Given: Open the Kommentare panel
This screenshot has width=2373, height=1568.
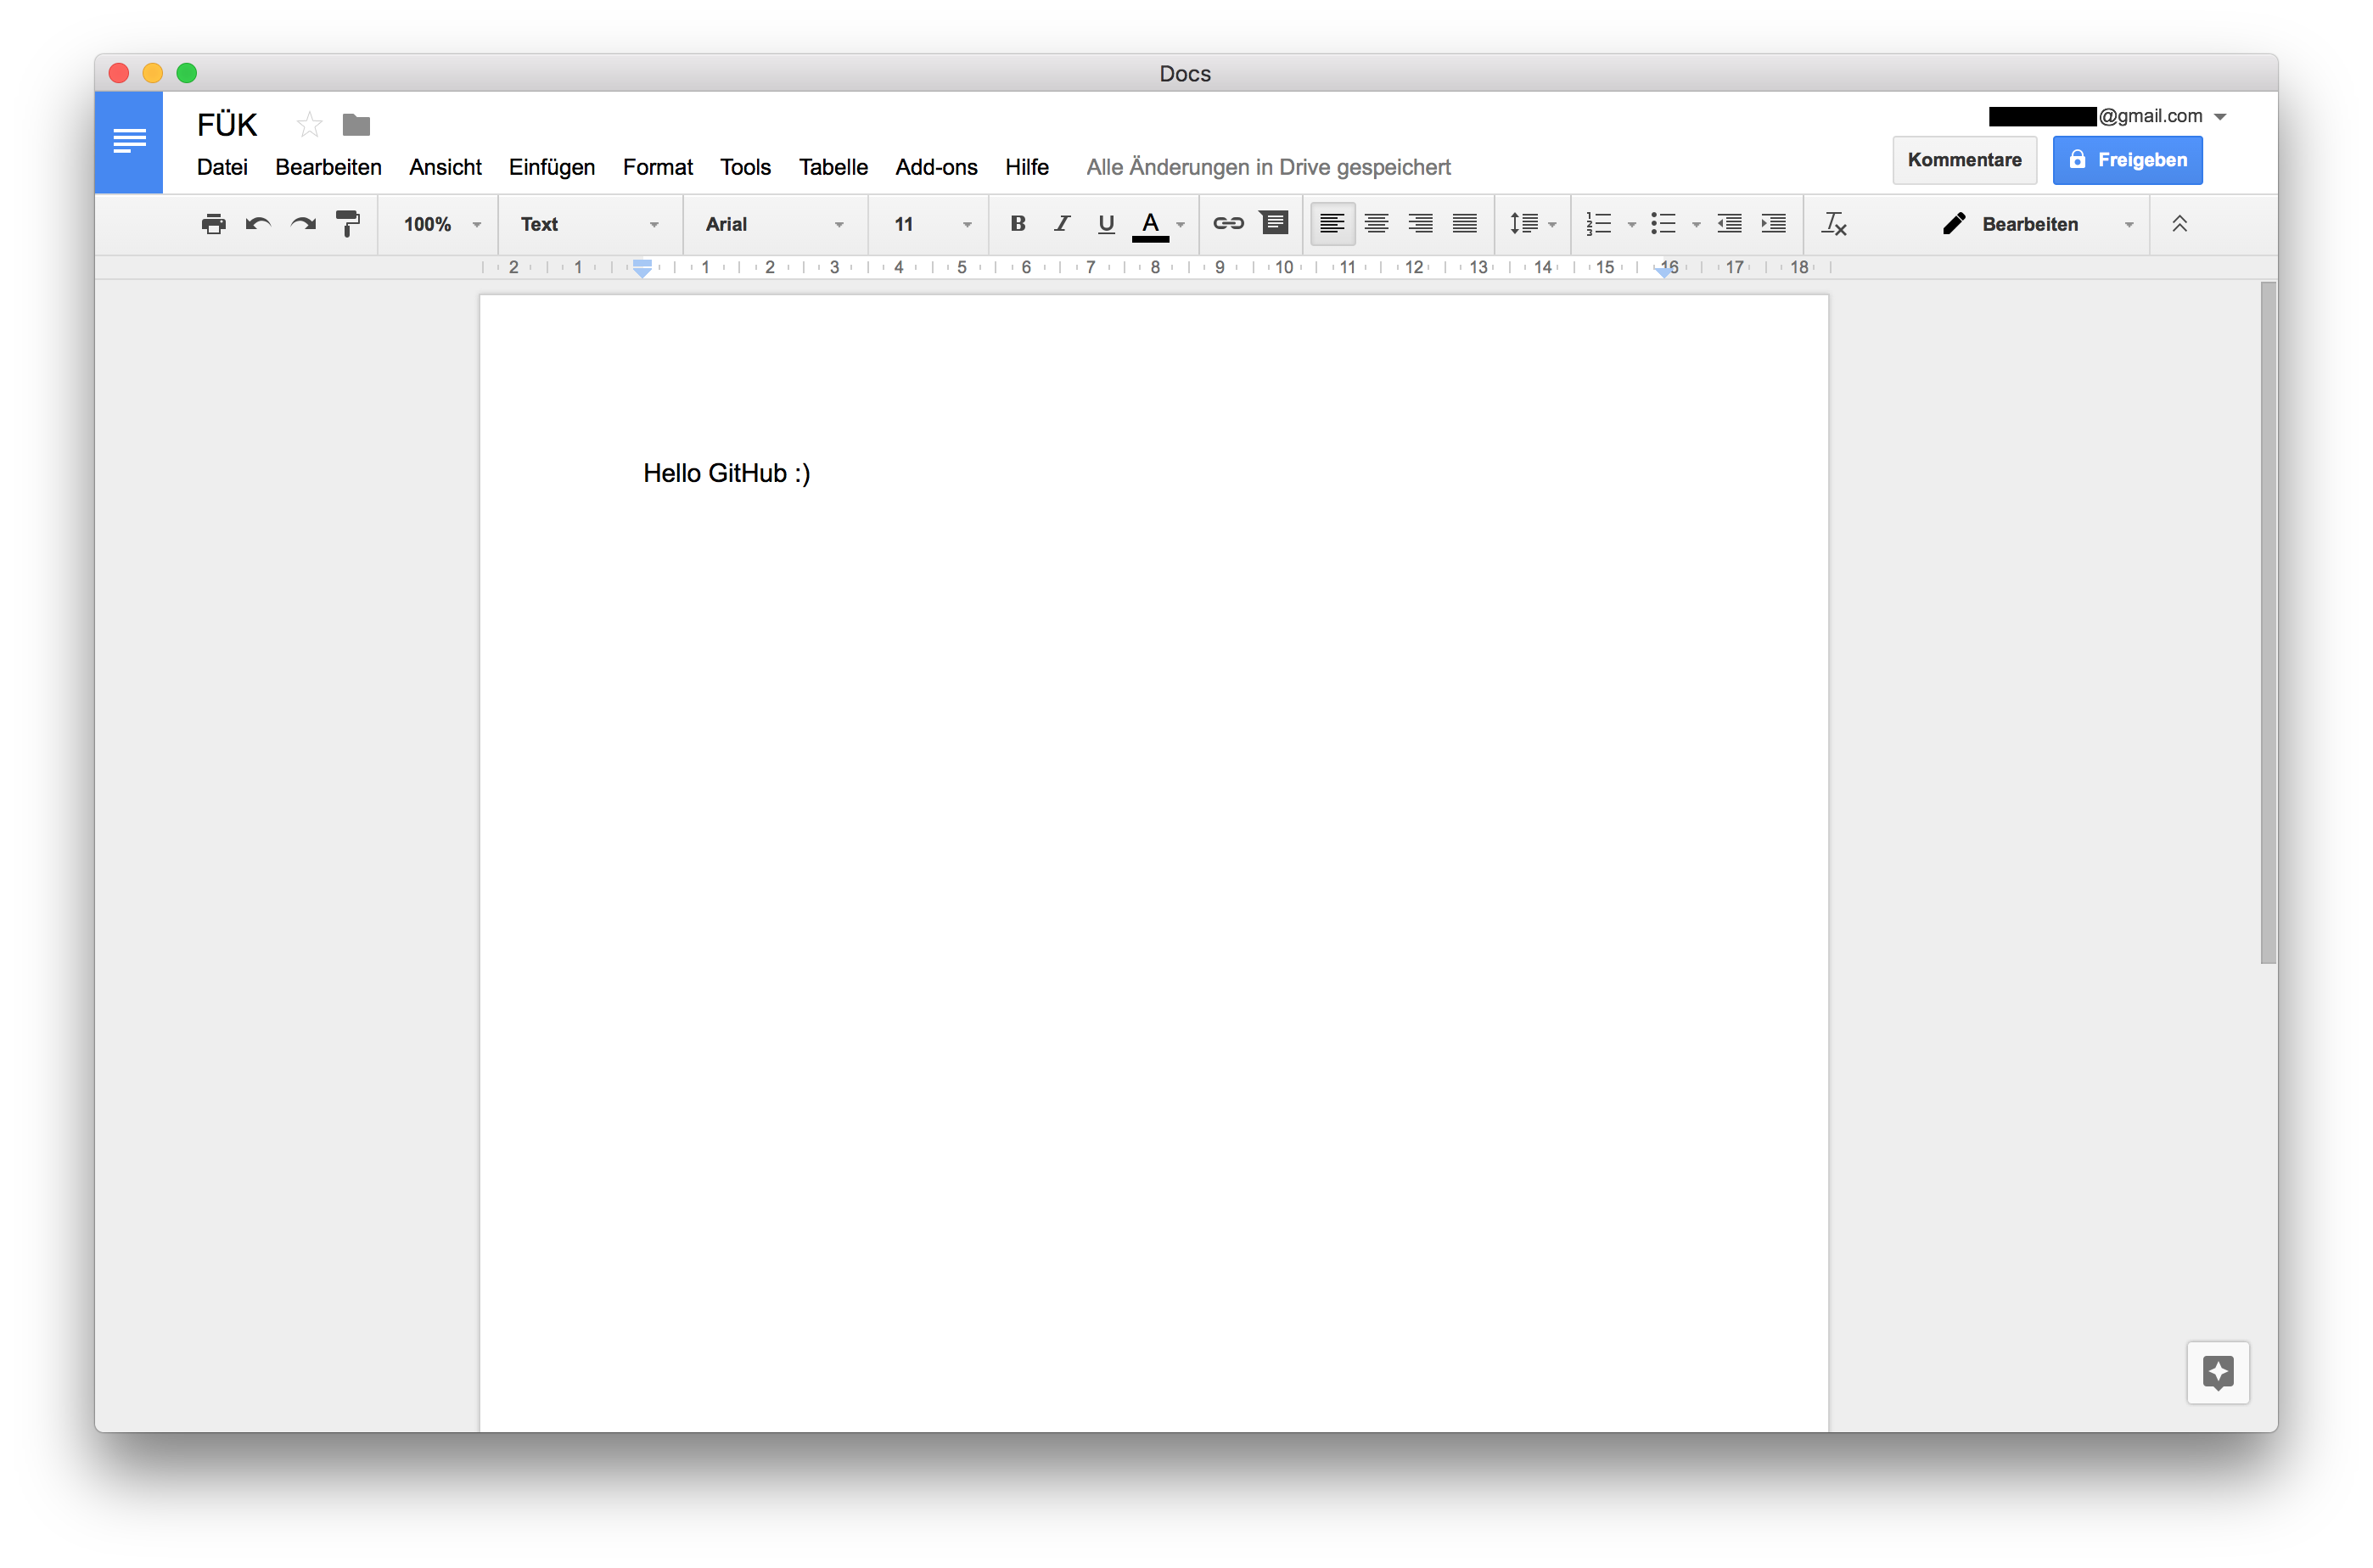Looking at the screenshot, I should click(x=1964, y=160).
